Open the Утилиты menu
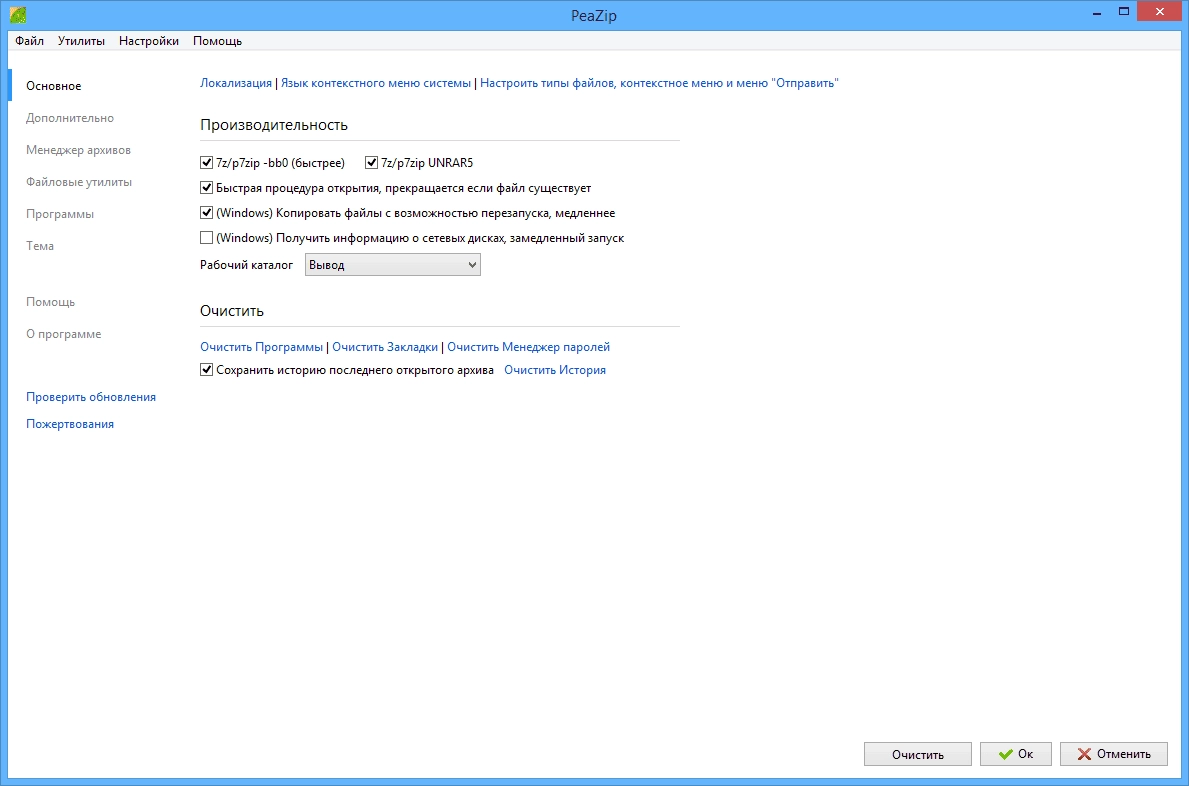The height and width of the screenshot is (786, 1189). coord(81,41)
